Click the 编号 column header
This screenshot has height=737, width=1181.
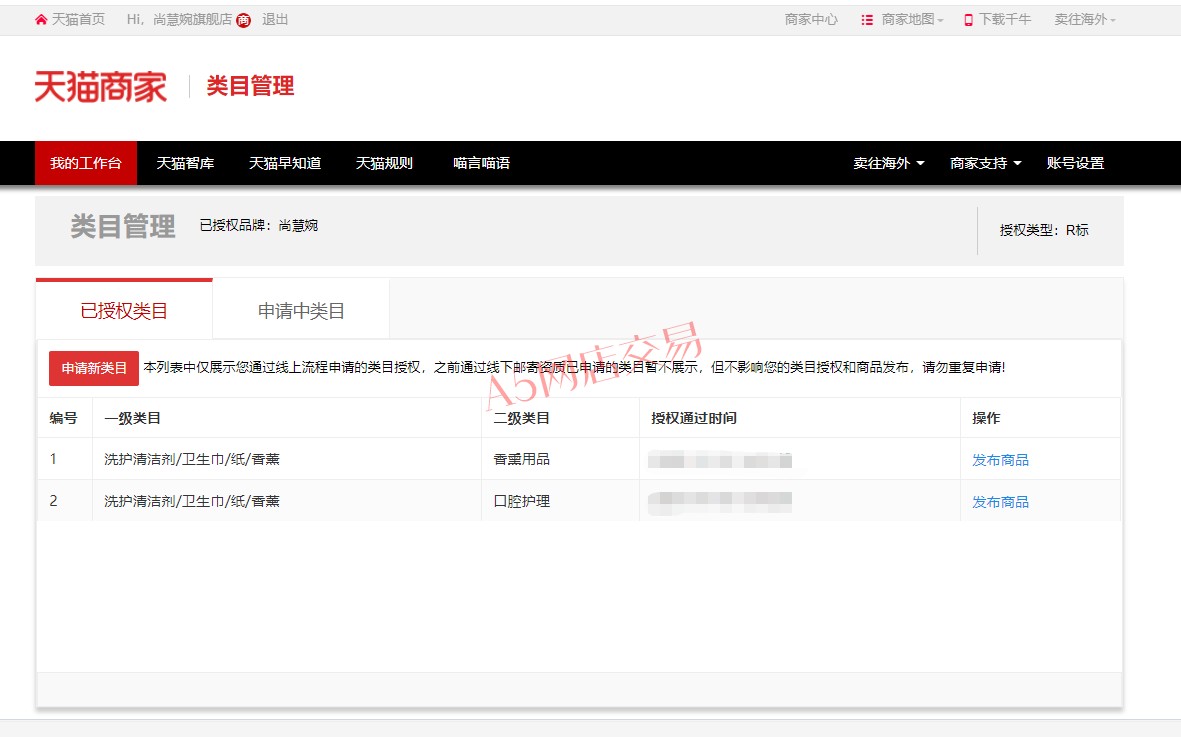coord(63,418)
